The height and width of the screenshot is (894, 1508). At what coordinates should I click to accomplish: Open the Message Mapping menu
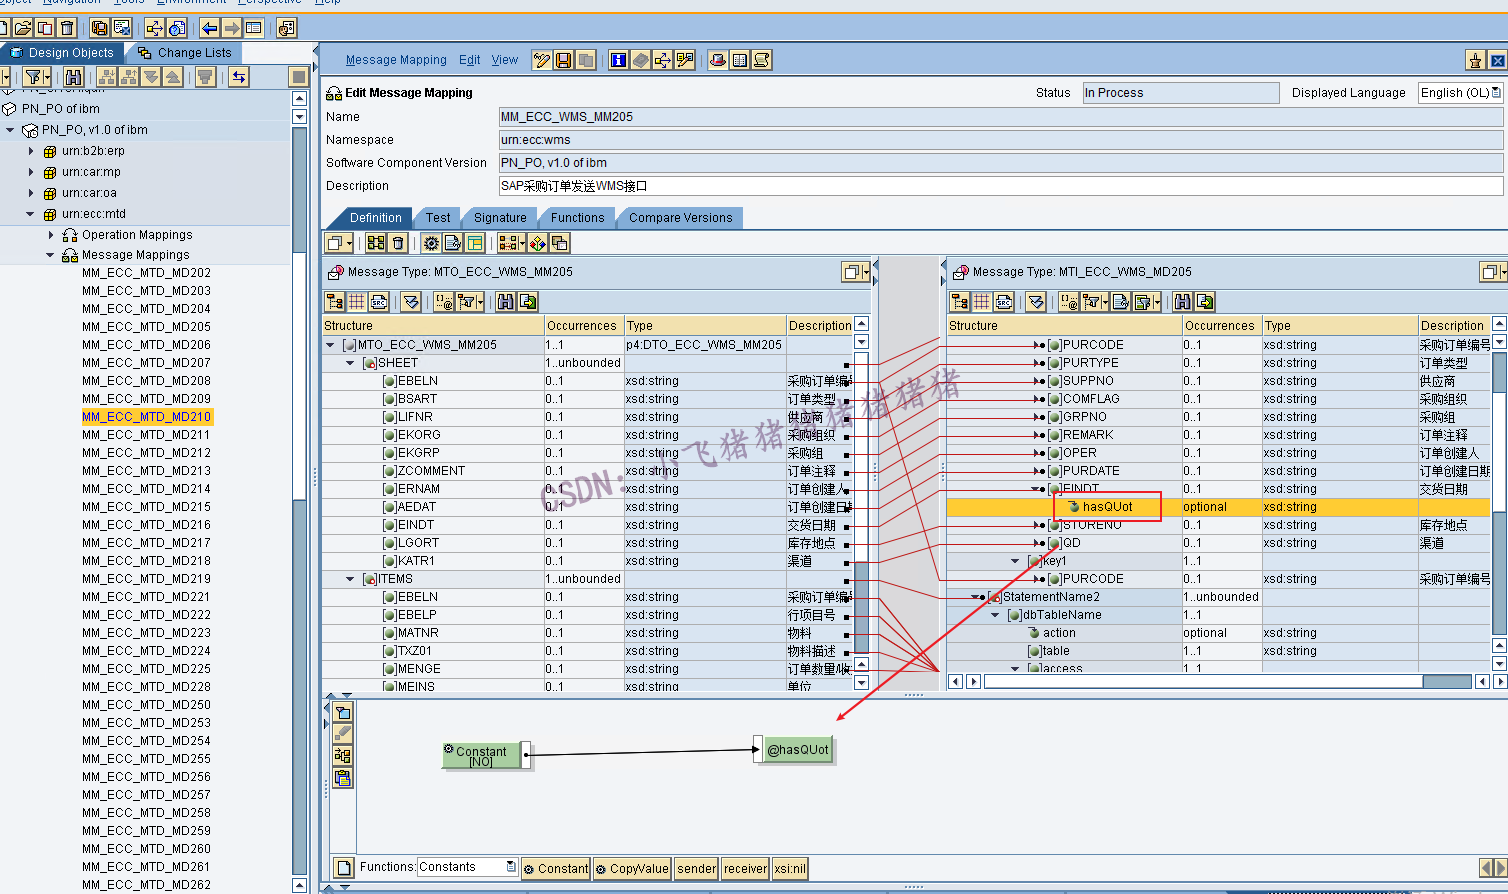395,60
